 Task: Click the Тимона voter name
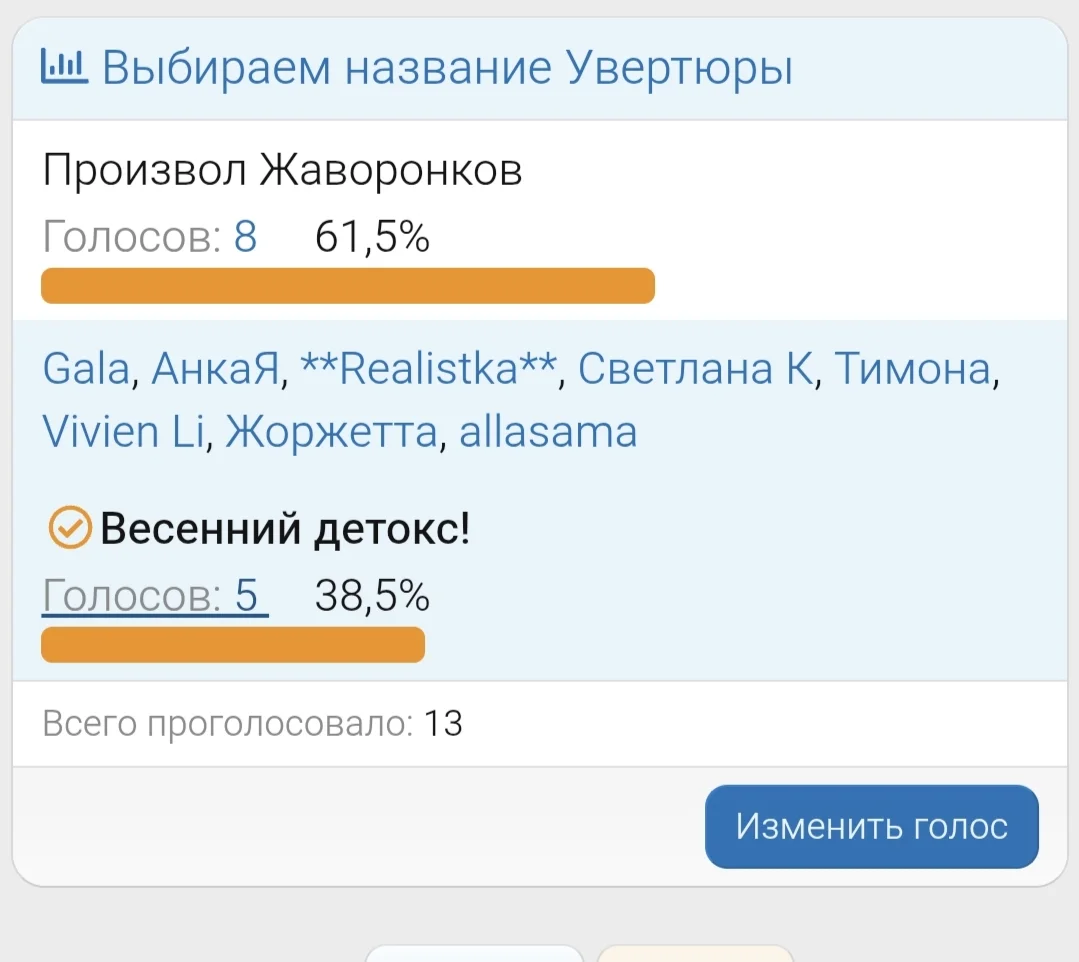tap(910, 370)
